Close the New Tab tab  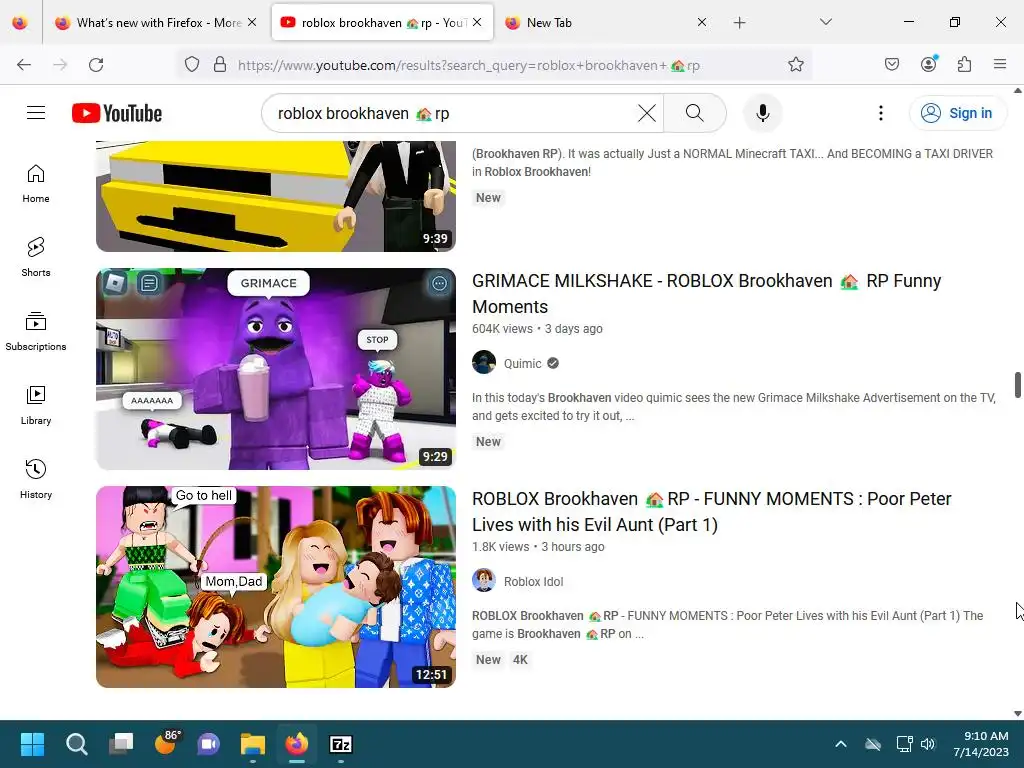[x=701, y=23]
